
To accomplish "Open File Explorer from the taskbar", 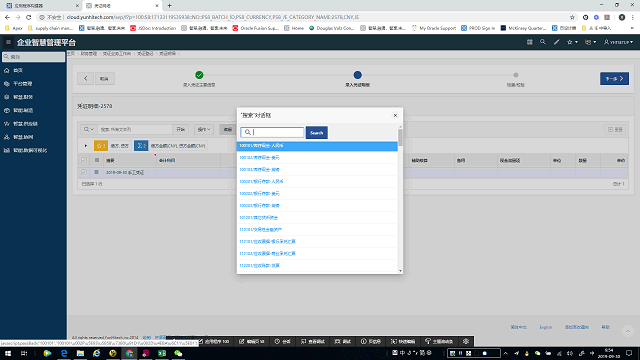I will pos(80,353).
